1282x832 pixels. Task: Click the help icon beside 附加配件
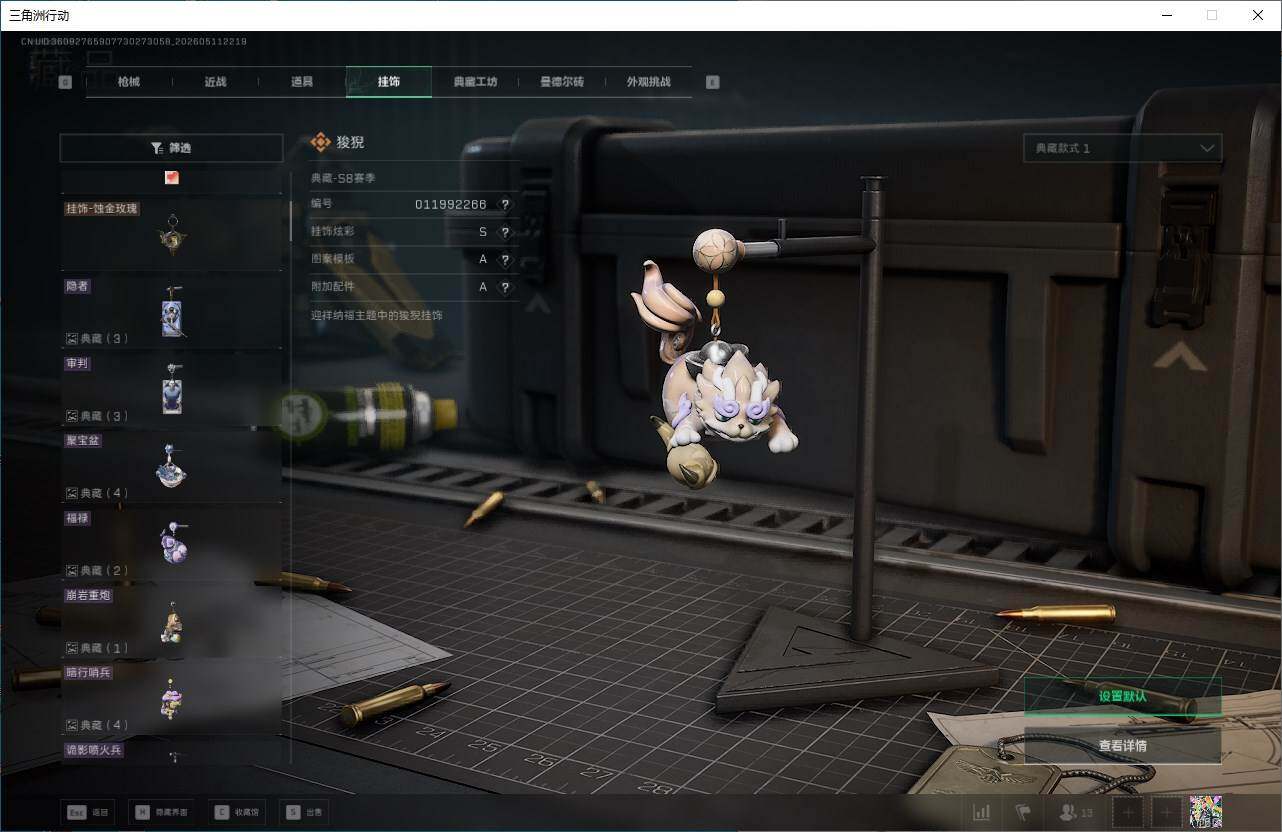pos(505,287)
